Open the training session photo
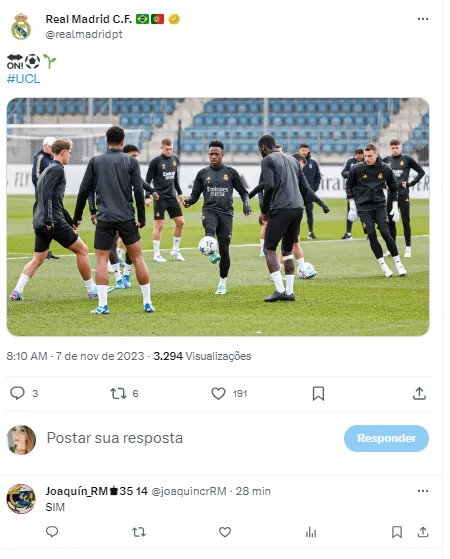Screen dimensions: 450x559 pos(218,217)
